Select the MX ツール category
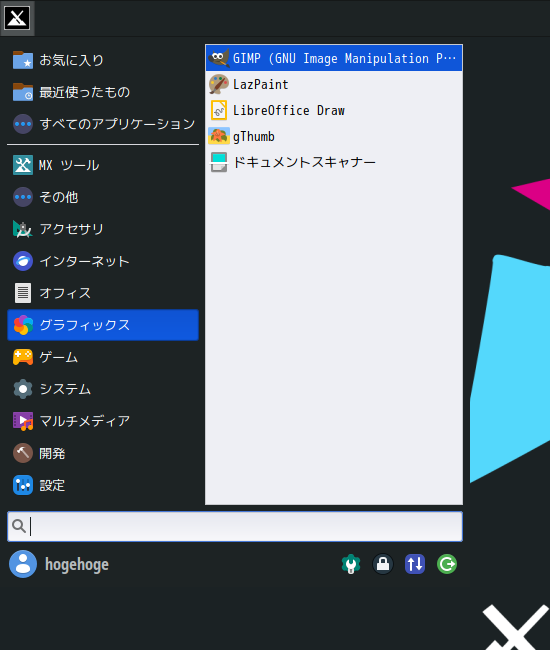Screen dimensions: 550x650 (103, 165)
